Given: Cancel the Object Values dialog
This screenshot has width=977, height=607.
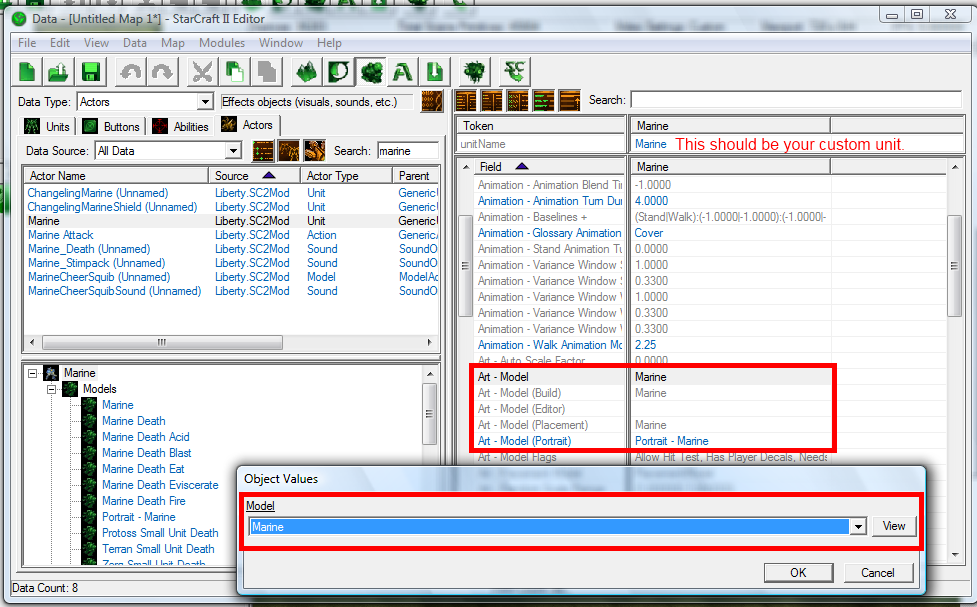Looking at the screenshot, I should click(x=878, y=573).
